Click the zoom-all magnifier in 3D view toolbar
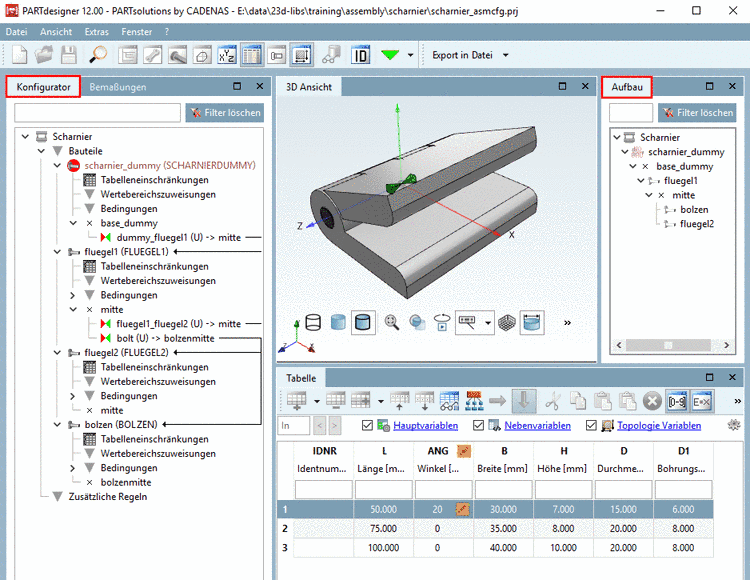The width and height of the screenshot is (750, 580). 391,322
